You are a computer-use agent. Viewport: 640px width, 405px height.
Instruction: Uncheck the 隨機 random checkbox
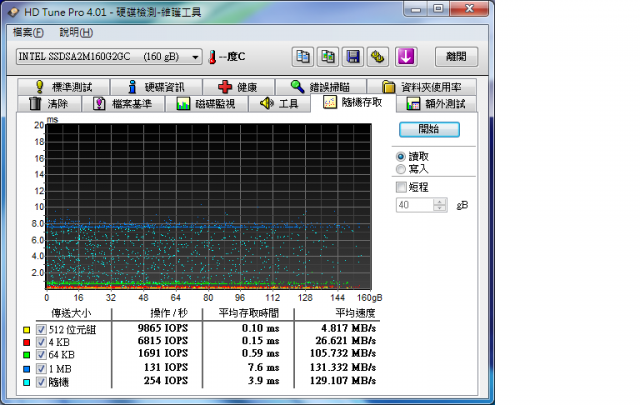[41, 382]
